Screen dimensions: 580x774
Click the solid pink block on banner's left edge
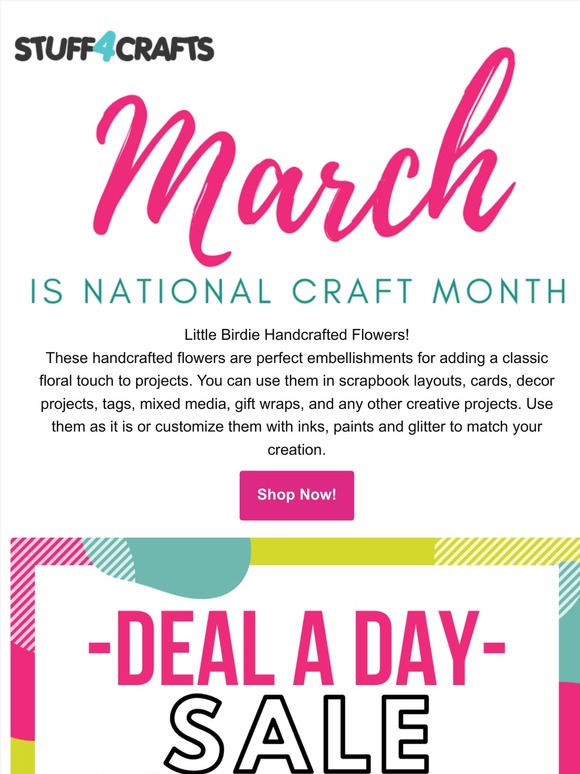[x=22, y=696]
